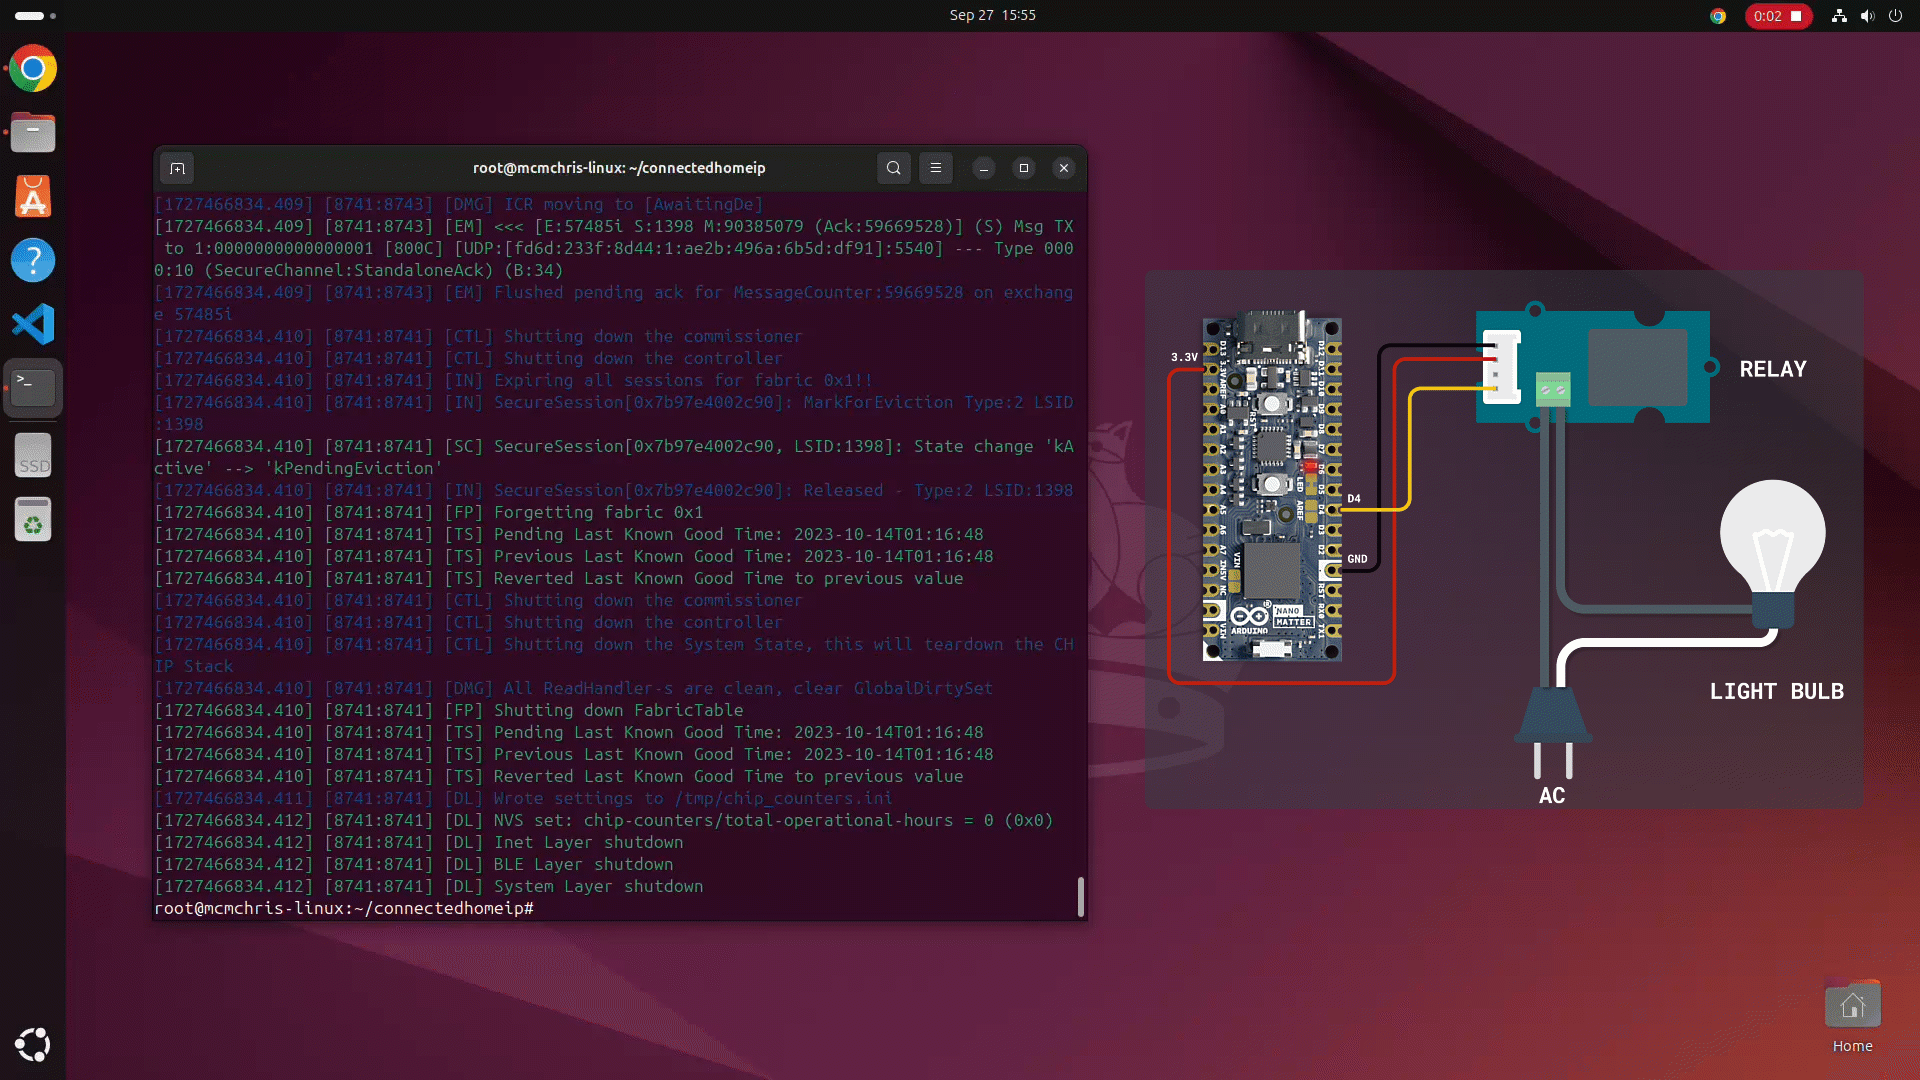Screen dimensions: 1920x1080
Task: Open Files manager in dock
Action: pos(33,132)
